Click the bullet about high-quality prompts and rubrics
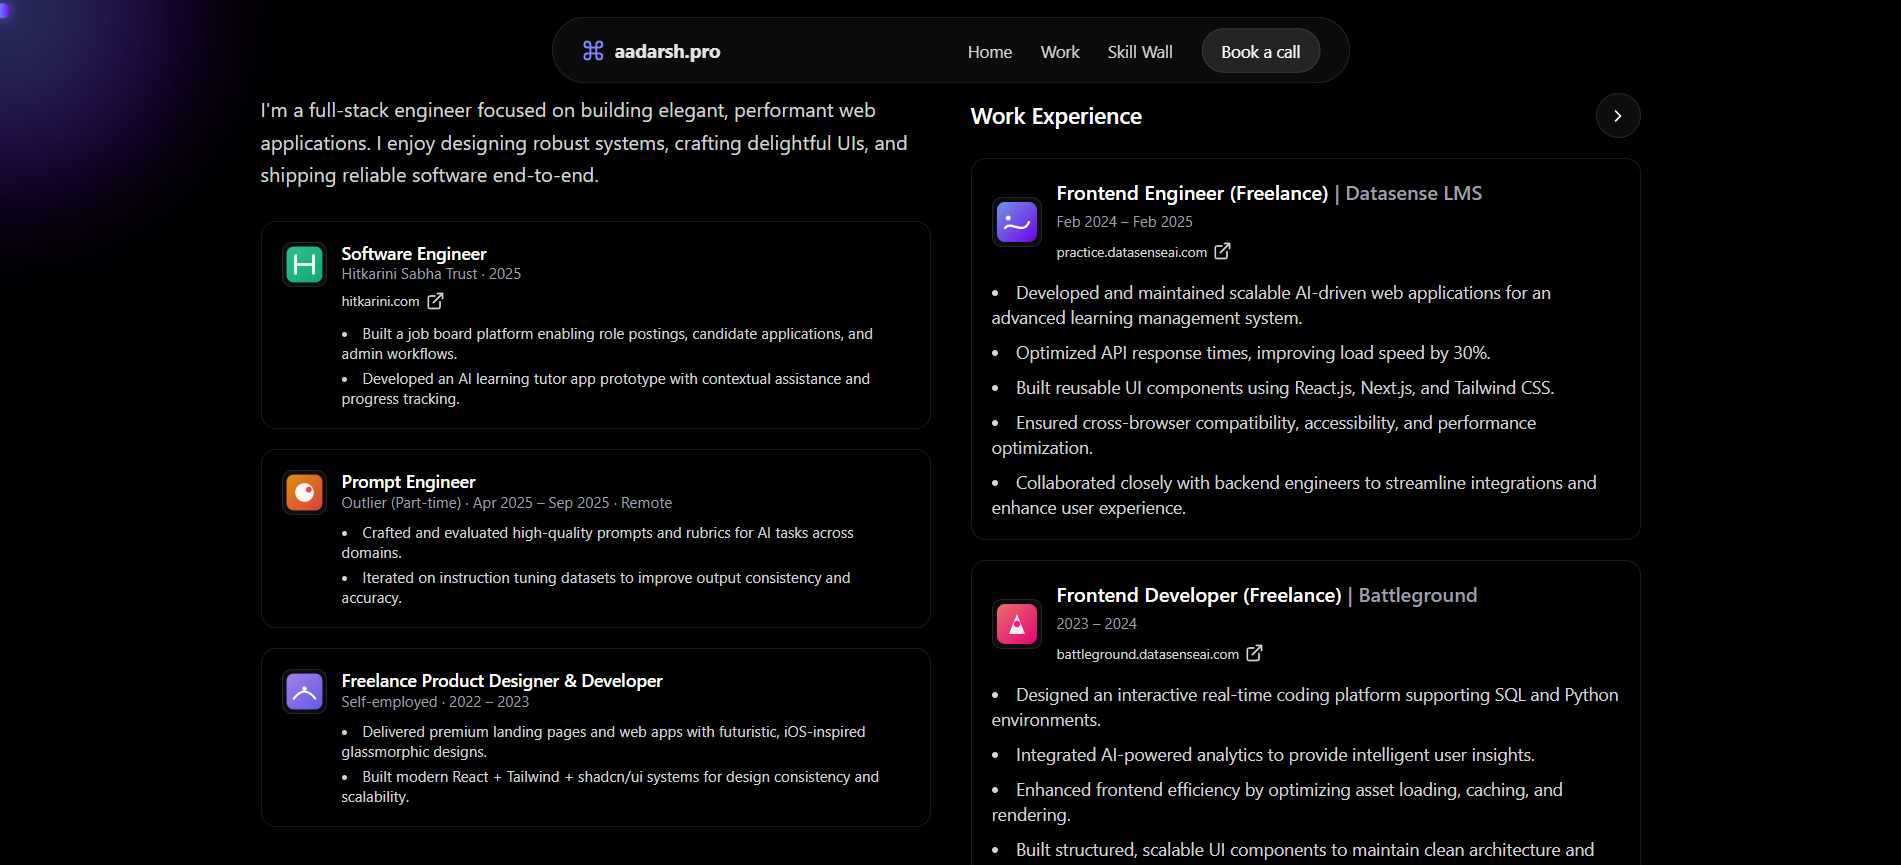 [598, 543]
